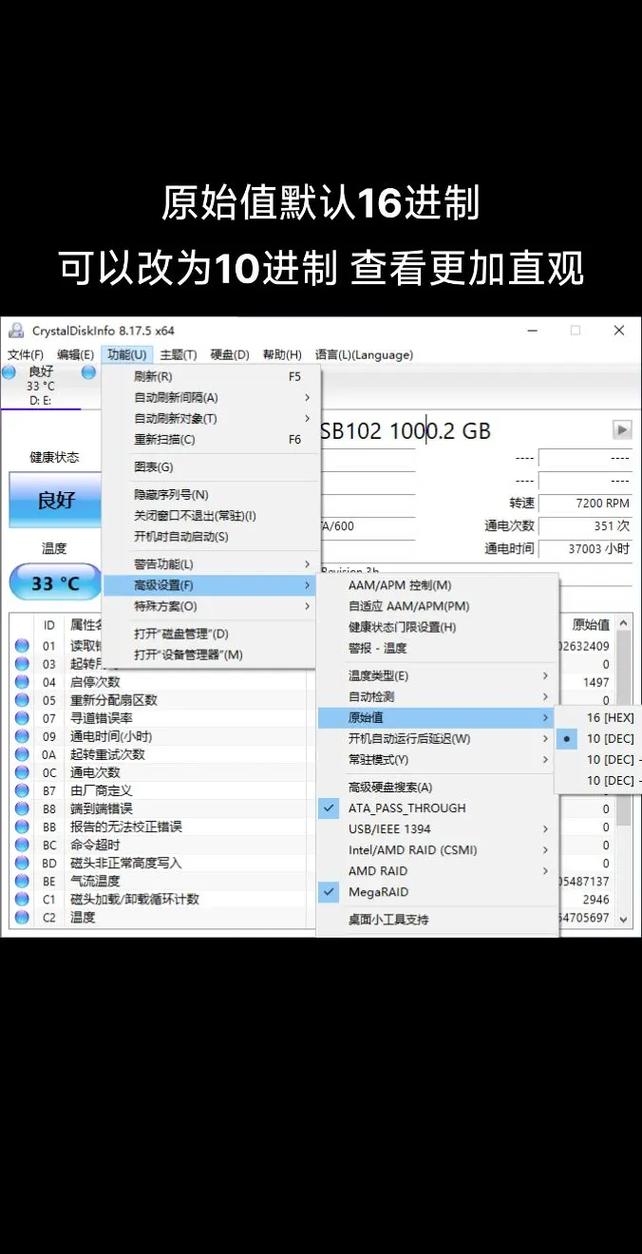Select the 良好 33°C disk D: E: indicator
642x1254 pixels.
(x=40, y=386)
